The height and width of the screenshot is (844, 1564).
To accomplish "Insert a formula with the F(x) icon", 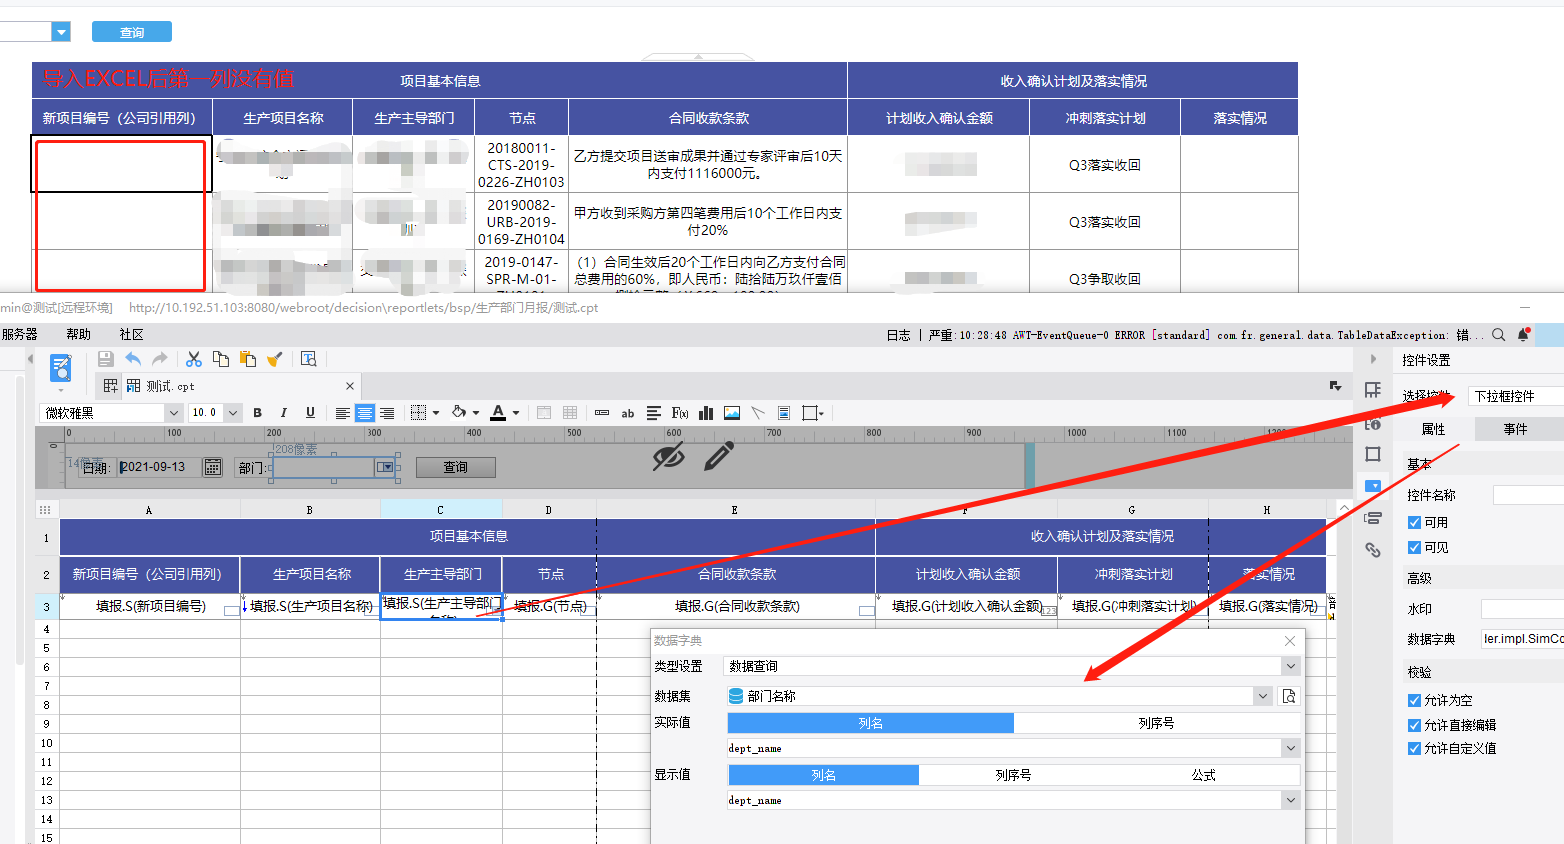I will (680, 413).
